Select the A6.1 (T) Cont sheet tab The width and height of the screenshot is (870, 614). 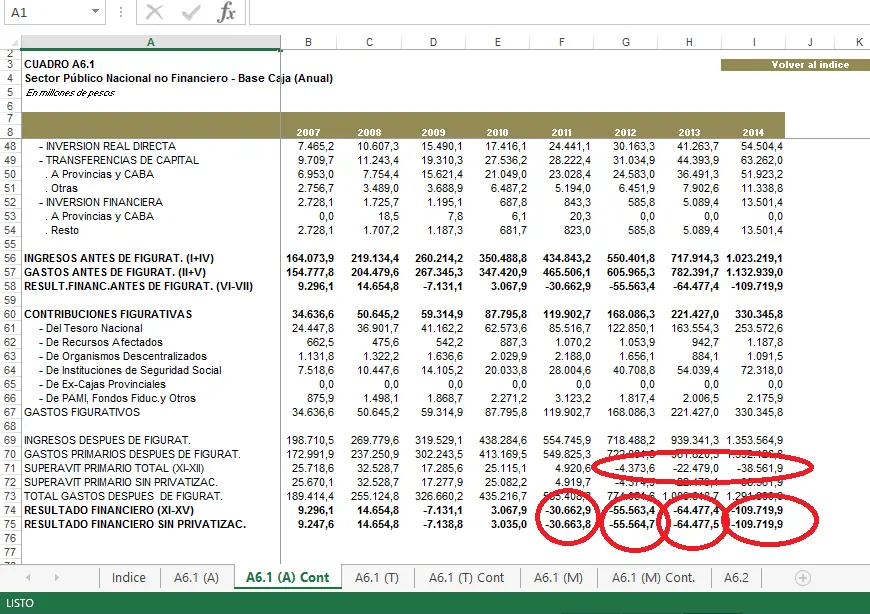(x=466, y=577)
